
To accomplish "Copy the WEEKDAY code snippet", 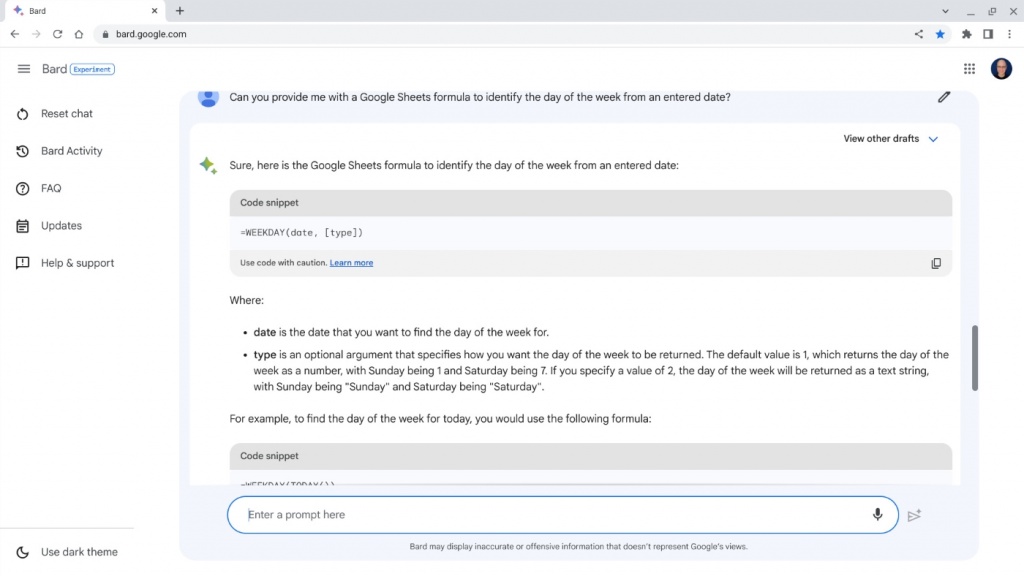I will pos(936,263).
